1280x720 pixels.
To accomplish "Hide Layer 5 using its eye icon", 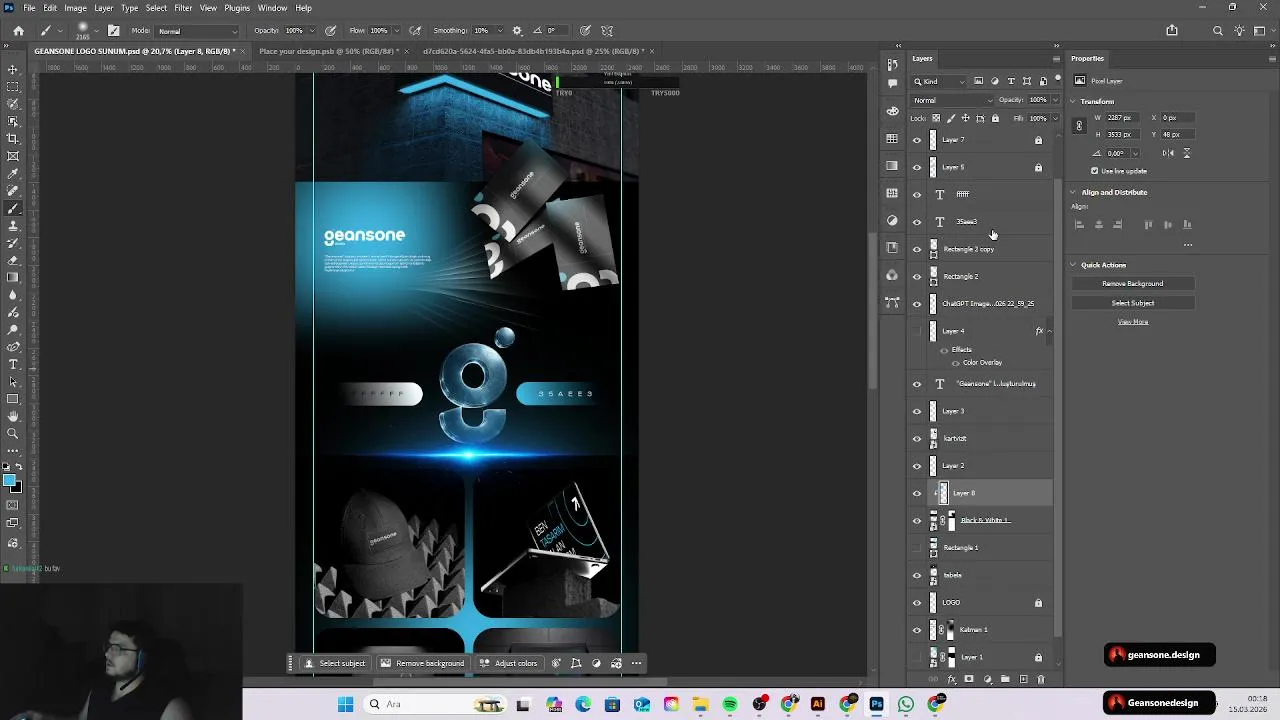I will click(917, 167).
